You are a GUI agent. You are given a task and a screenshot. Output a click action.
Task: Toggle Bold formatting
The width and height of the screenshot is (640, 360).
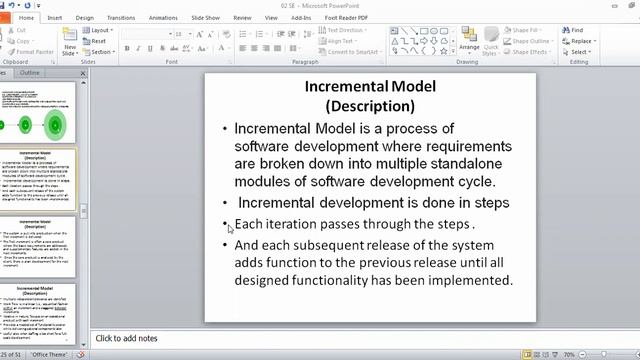point(127,49)
